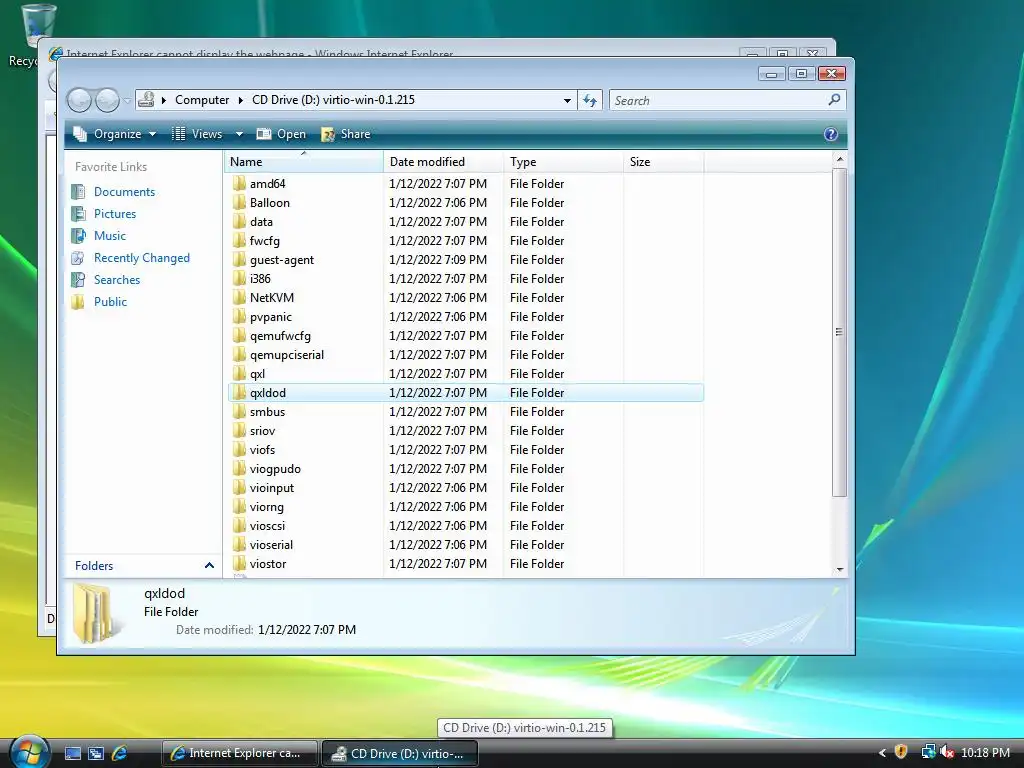Expand the Folders pane chevron

[x=209, y=566]
